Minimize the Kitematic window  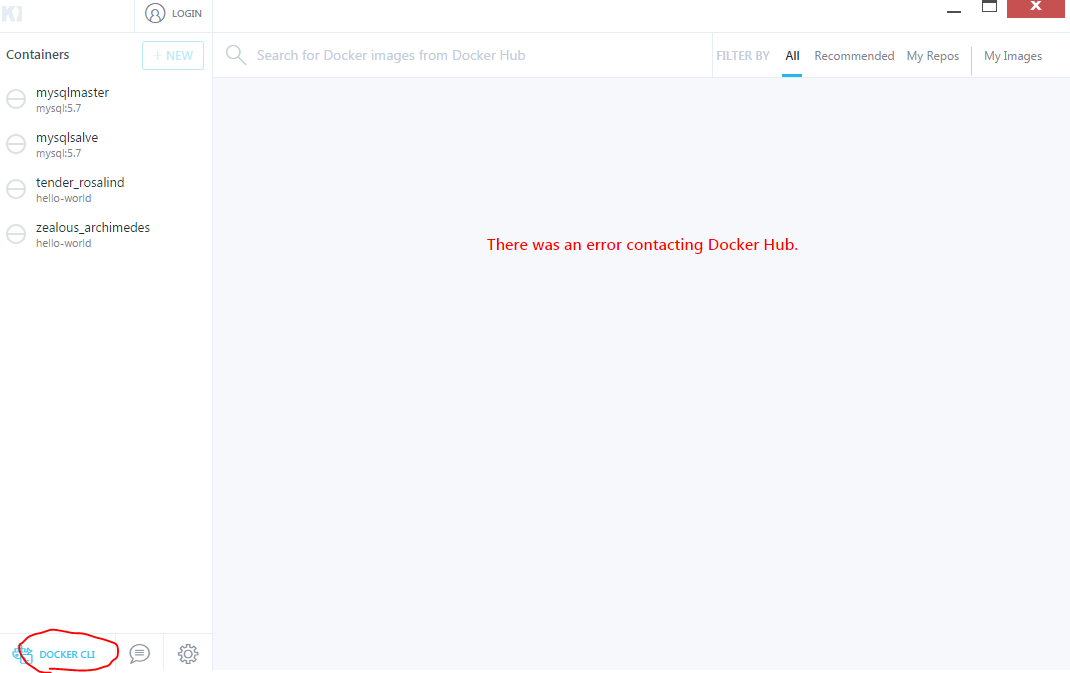954,11
